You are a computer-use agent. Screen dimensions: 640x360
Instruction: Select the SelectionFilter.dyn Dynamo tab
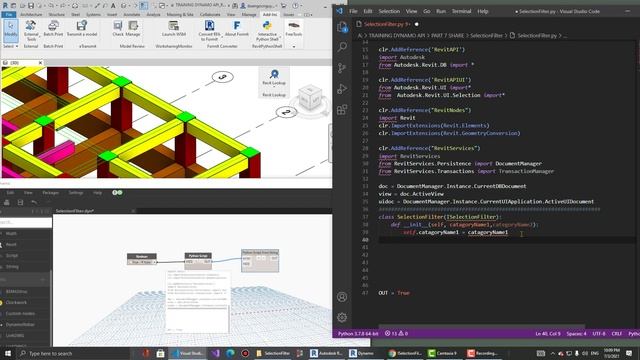tap(75, 211)
